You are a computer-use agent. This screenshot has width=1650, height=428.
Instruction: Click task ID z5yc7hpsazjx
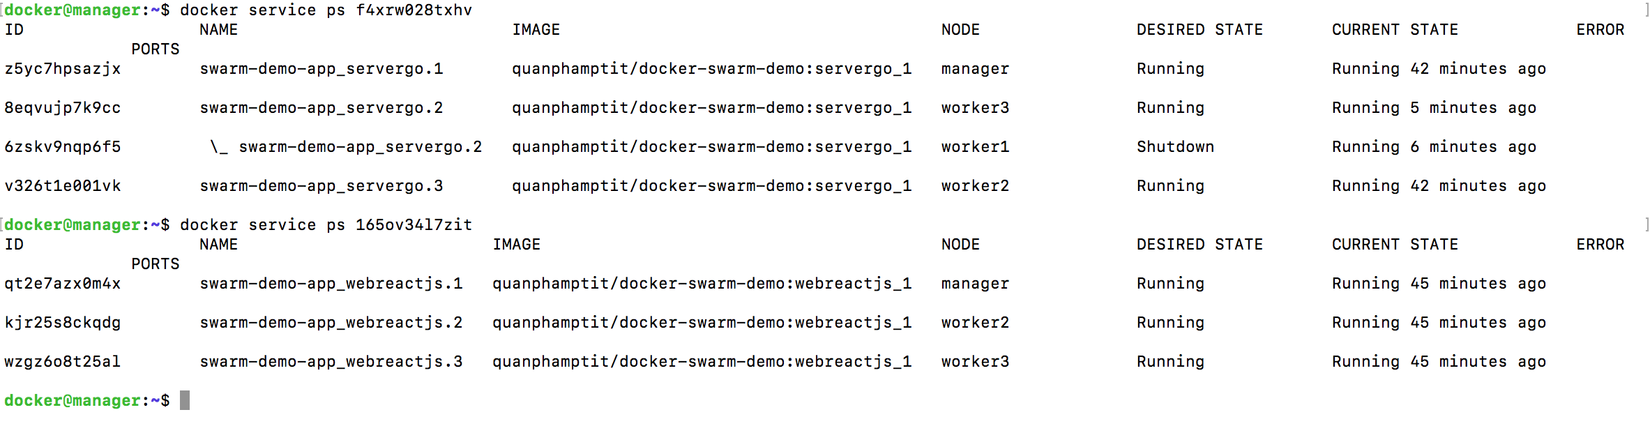tap(62, 69)
